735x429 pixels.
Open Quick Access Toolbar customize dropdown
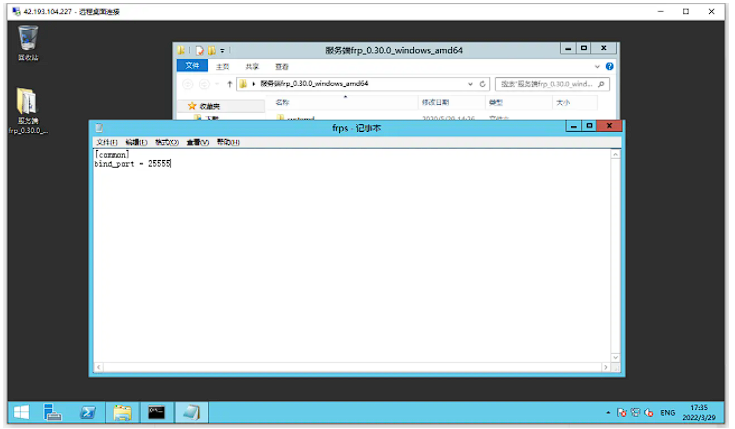[x=222, y=48]
